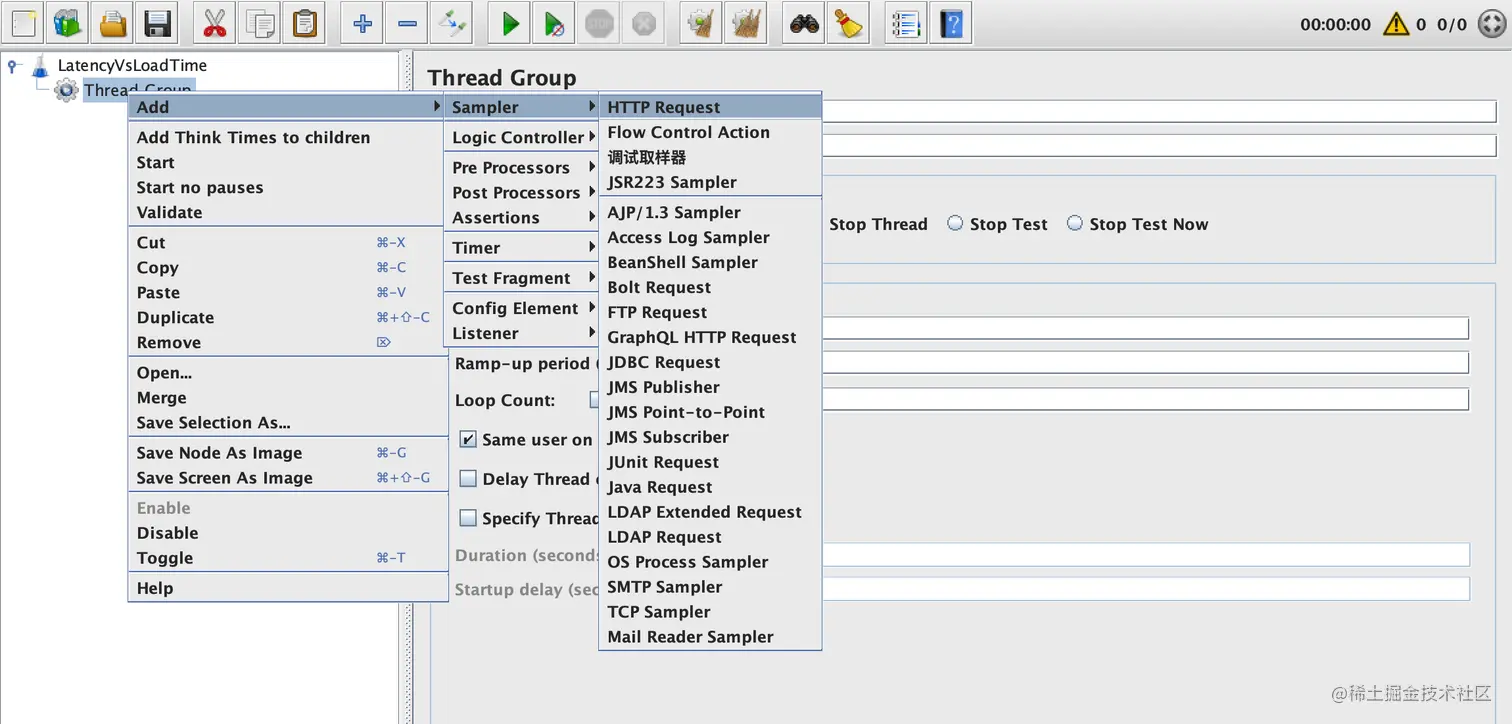
Task: Click the New test plan icon
Action: (x=23, y=23)
